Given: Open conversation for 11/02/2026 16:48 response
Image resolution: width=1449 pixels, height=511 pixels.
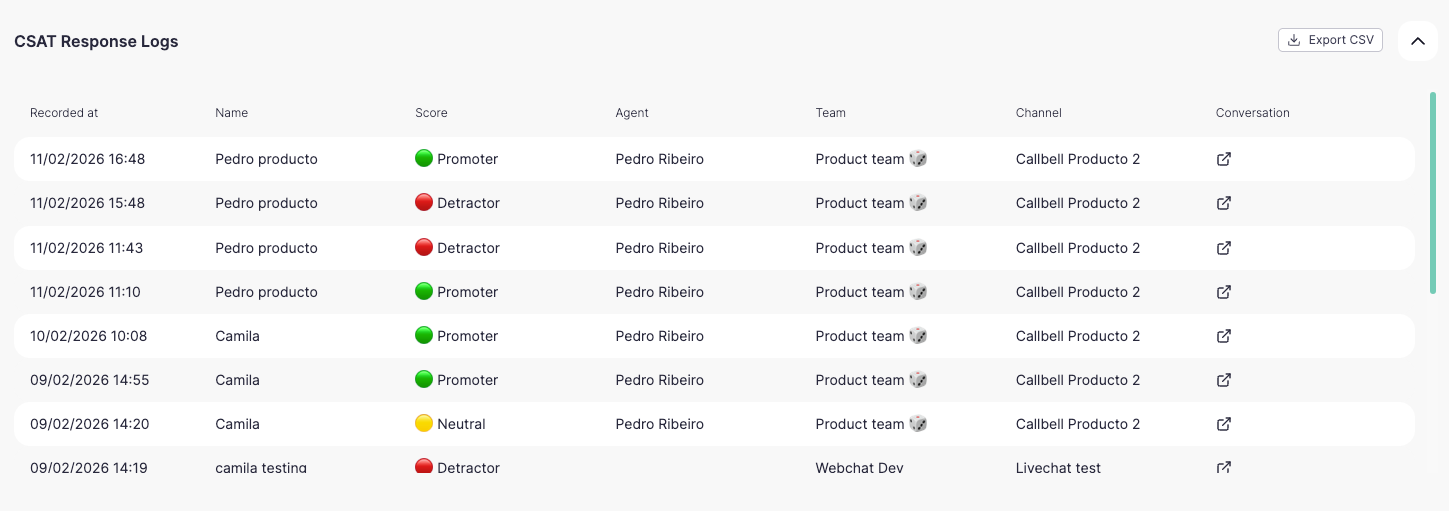Looking at the screenshot, I should [1223, 159].
